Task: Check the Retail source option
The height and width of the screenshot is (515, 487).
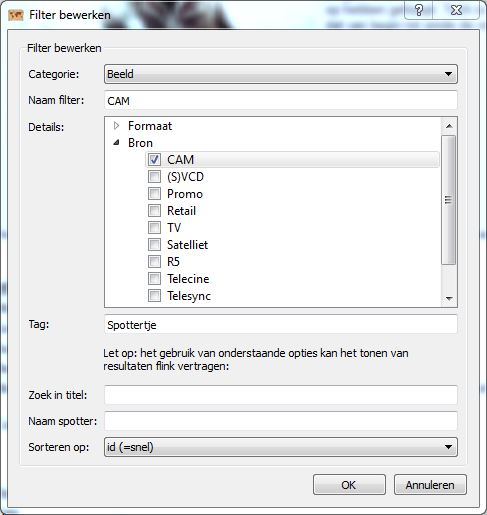Action: pos(154,210)
